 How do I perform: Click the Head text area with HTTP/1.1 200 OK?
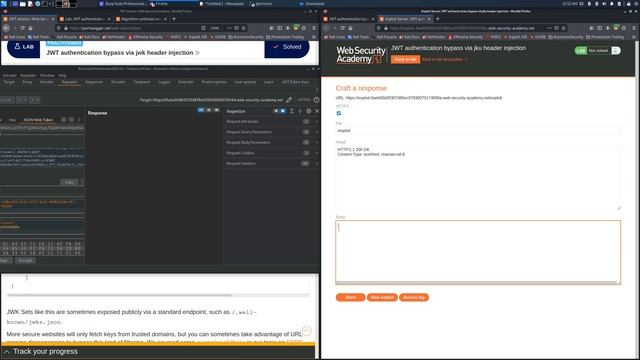(478, 178)
